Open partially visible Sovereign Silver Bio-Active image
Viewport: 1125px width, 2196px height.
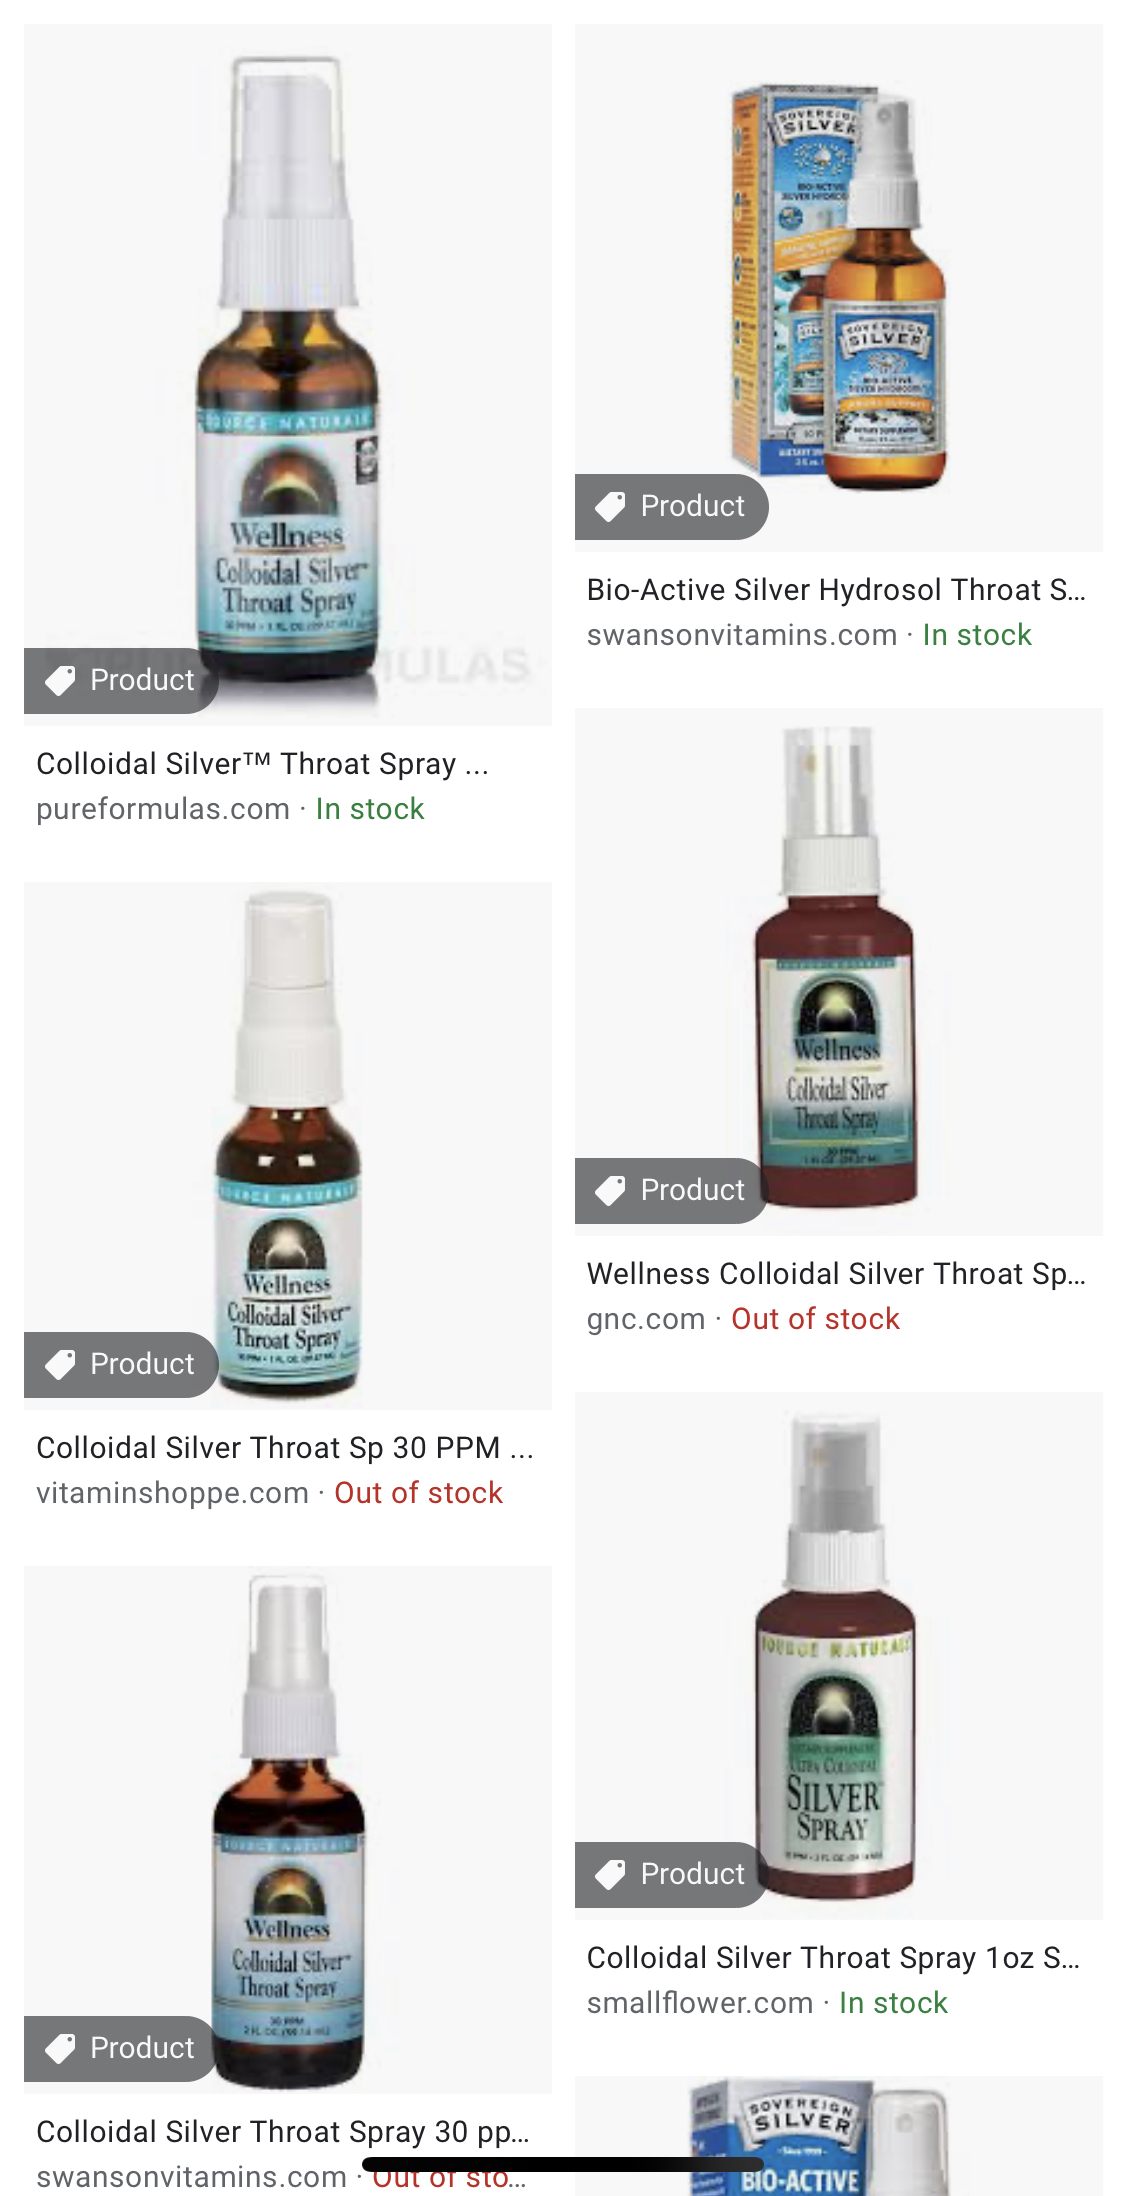point(839,2136)
